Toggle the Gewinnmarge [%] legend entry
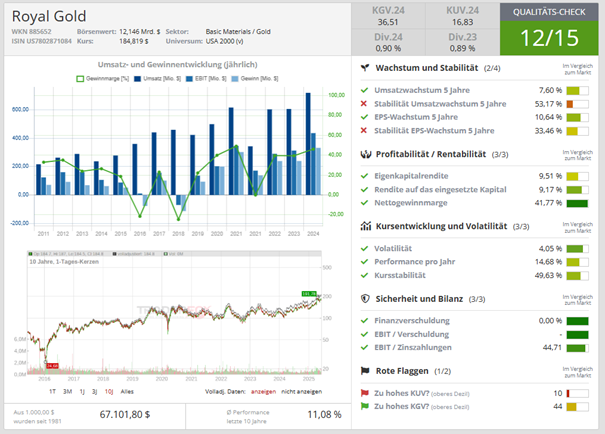The height and width of the screenshot is (434, 605). click(x=102, y=79)
